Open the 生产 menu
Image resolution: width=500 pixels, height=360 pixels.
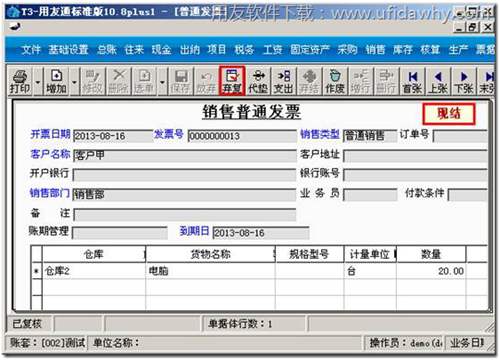click(x=458, y=50)
